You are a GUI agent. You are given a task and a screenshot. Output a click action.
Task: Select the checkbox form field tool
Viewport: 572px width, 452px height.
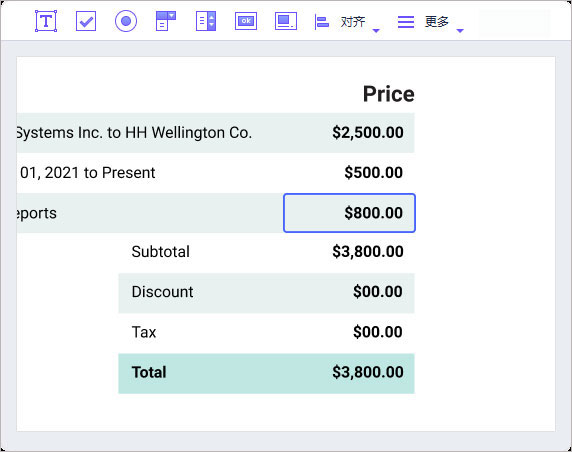coord(86,21)
